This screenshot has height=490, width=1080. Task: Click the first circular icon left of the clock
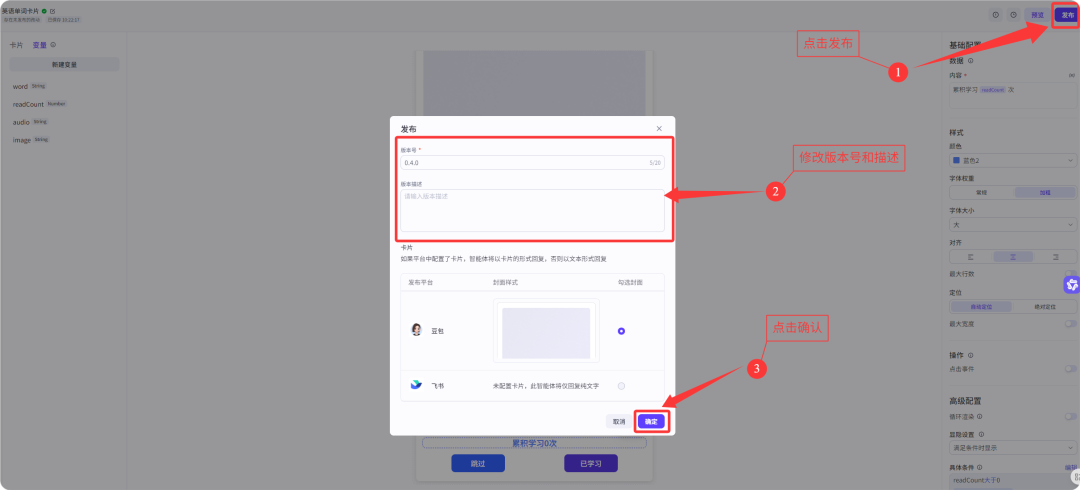(995, 14)
